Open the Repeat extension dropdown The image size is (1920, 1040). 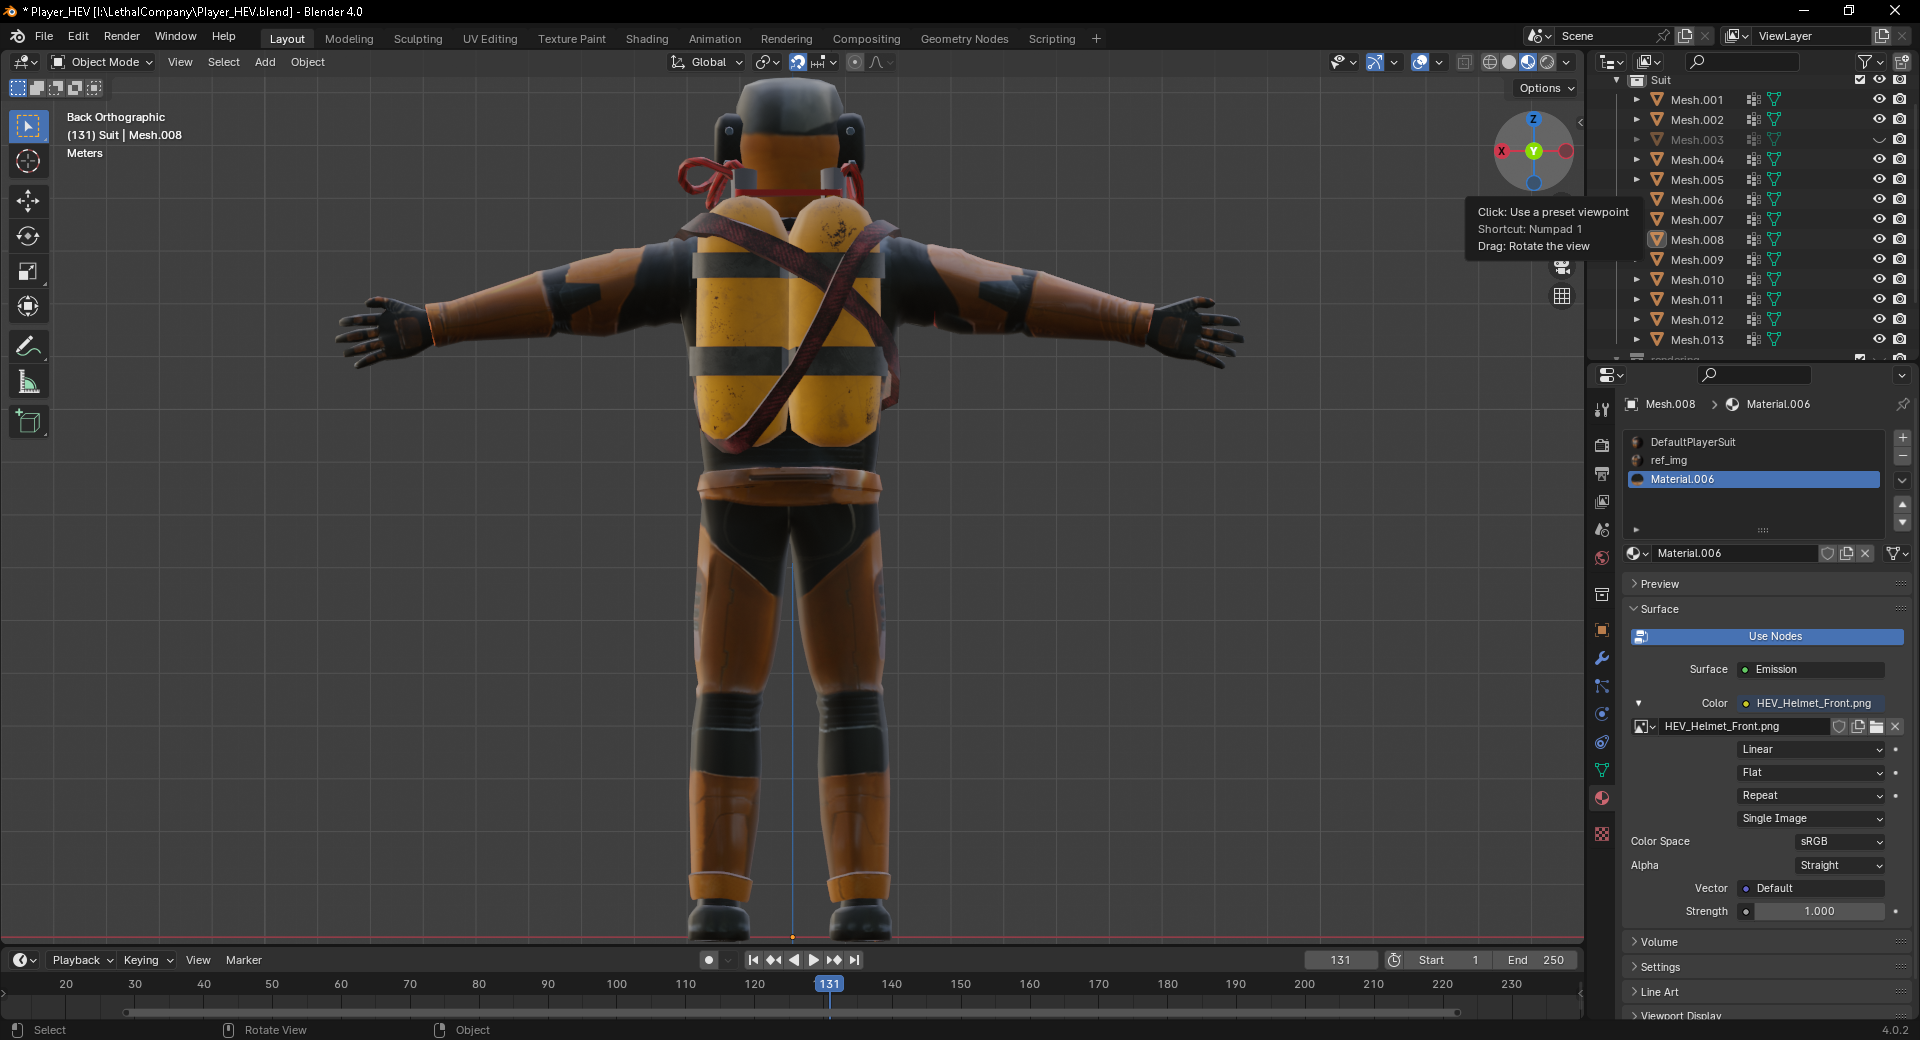(1812, 796)
